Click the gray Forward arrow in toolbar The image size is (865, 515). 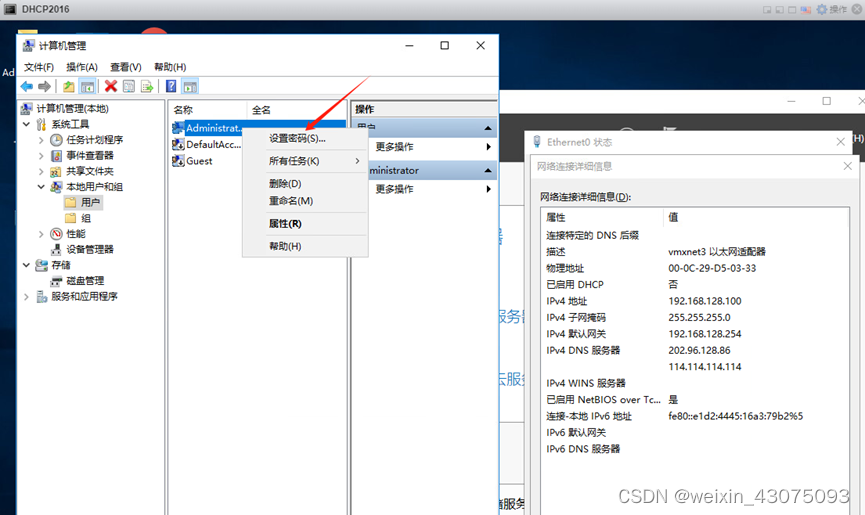pyautogui.click(x=45, y=87)
